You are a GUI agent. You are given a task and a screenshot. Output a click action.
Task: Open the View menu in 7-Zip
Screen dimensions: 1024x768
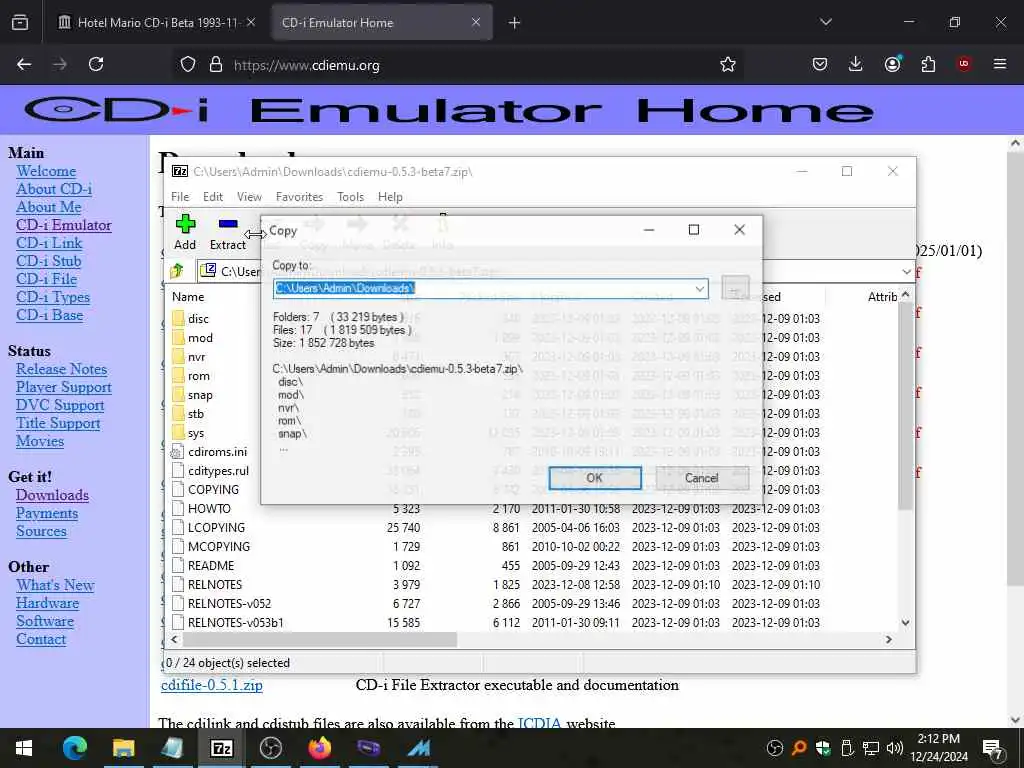tap(249, 197)
